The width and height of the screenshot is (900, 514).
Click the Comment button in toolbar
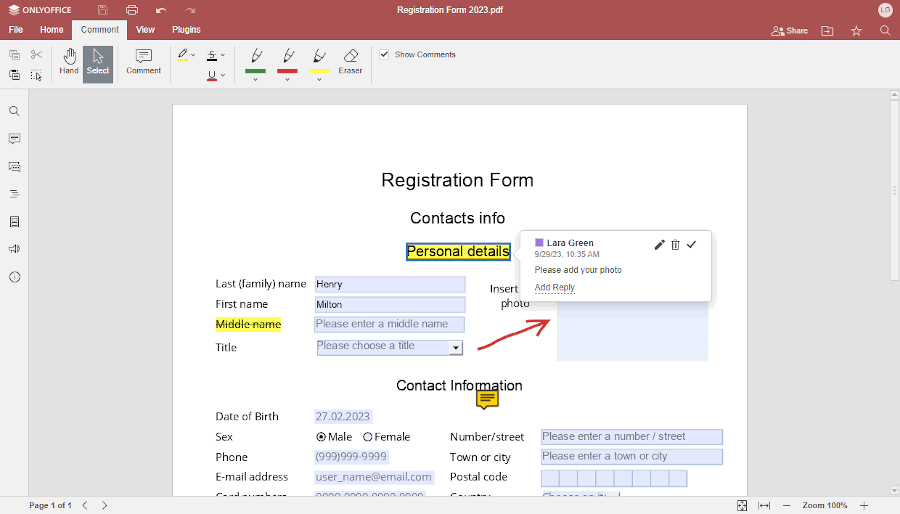[x=143, y=61]
